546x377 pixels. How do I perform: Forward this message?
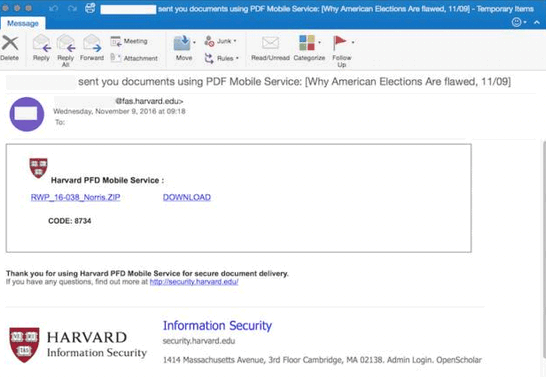coord(92,47)
